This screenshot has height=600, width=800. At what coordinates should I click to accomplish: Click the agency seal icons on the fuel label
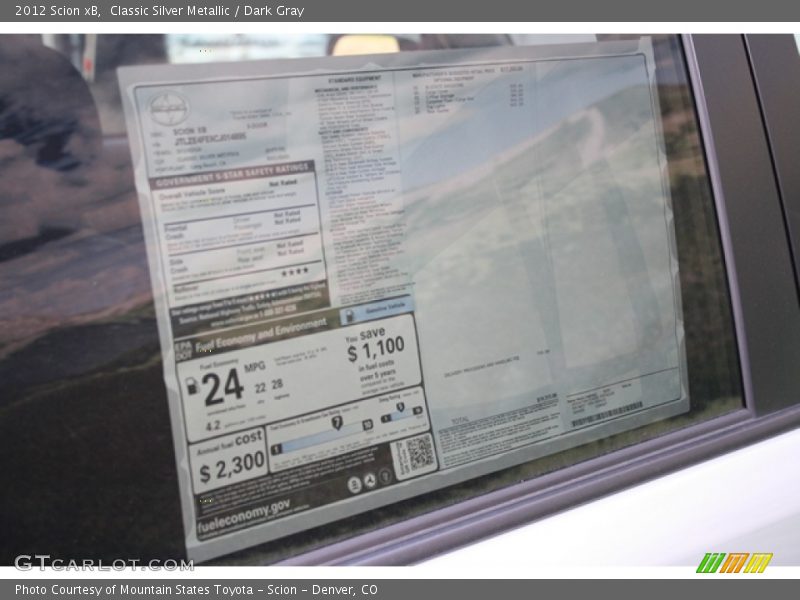coord(366,482)
